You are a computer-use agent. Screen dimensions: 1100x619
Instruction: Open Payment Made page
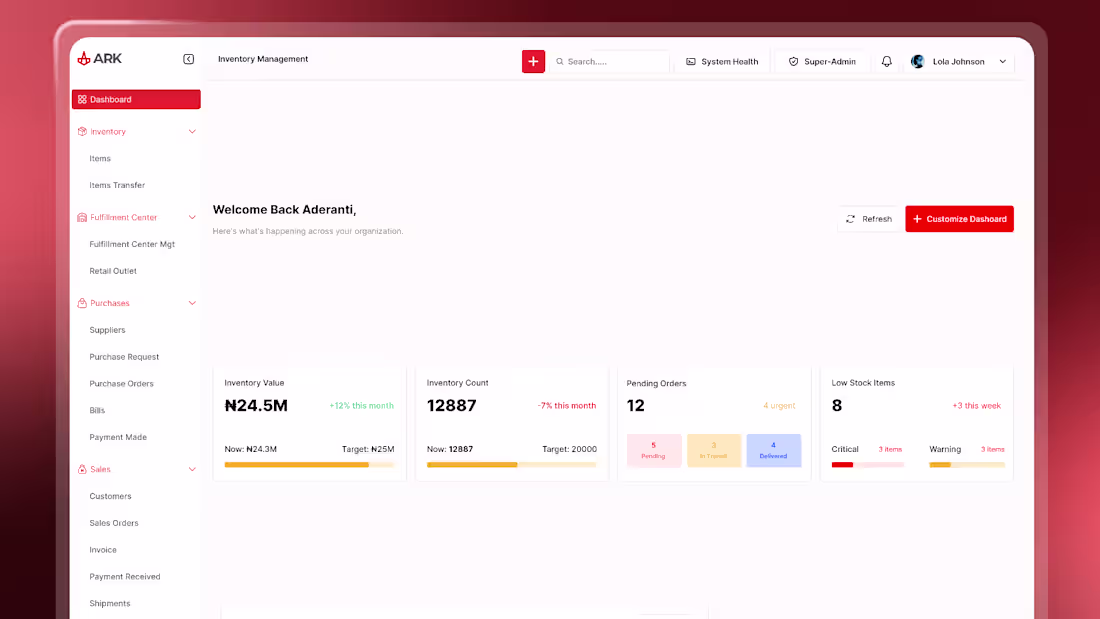(118, 437)
